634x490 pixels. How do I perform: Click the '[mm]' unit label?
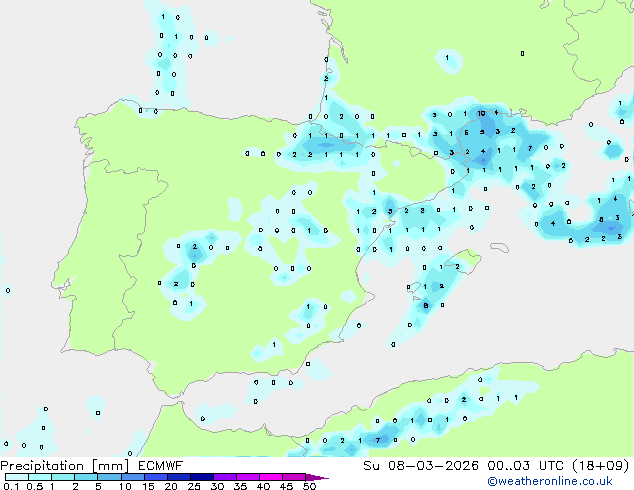click(110, 466)
